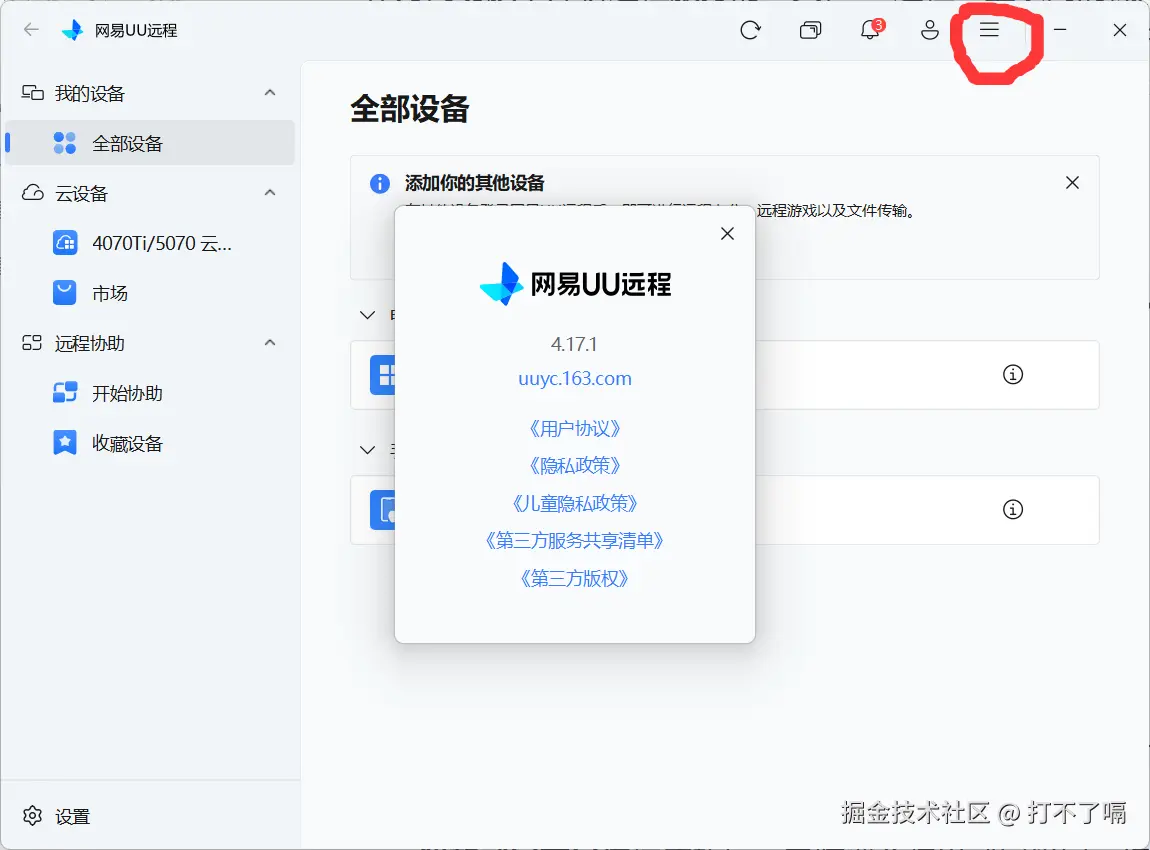Refresh the device list
The height and width of the screenshot is (850, 1150).
[750, 30]
